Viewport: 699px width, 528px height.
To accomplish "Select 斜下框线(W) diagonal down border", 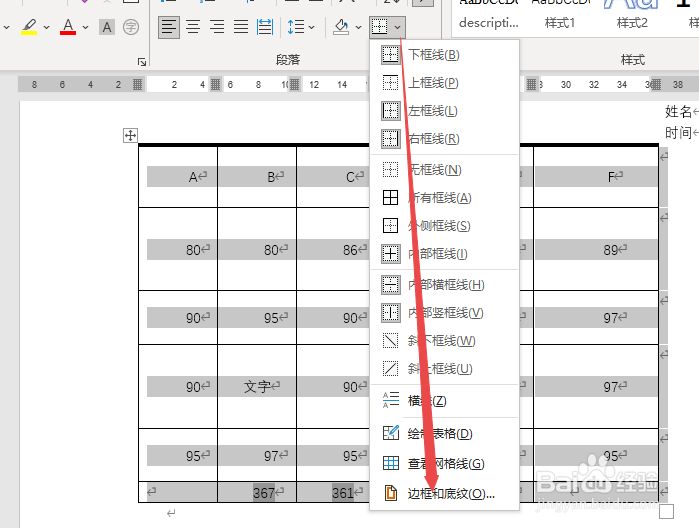I will (x=445, y=341).
